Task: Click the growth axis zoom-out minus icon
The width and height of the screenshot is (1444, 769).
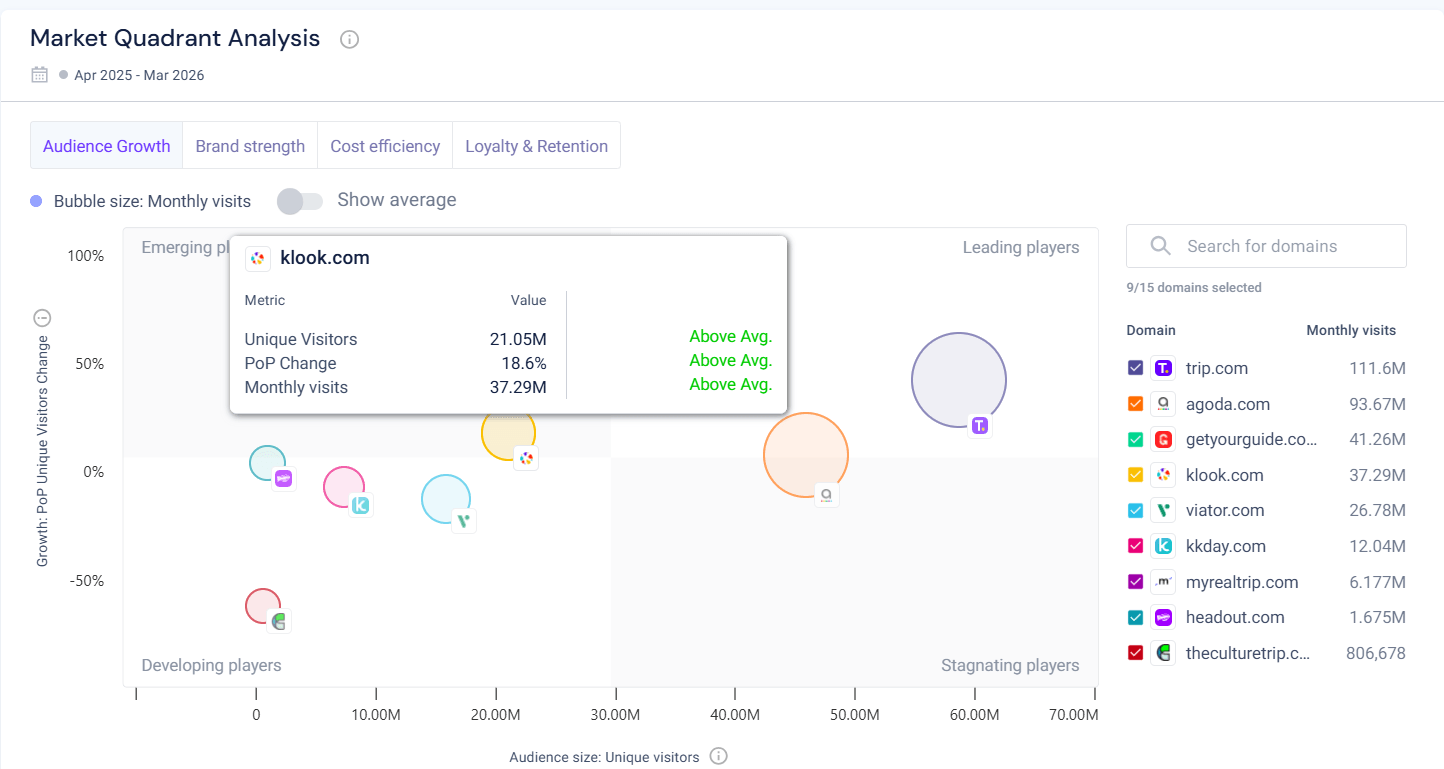Action: [42, 319]
